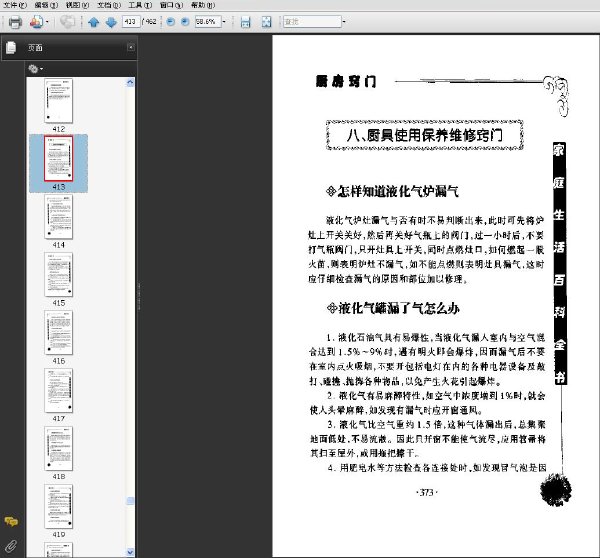The image size is (600, 558).
Task: Click the thumbnail scrollbar thumb
Action: click(x=130, y=501)
